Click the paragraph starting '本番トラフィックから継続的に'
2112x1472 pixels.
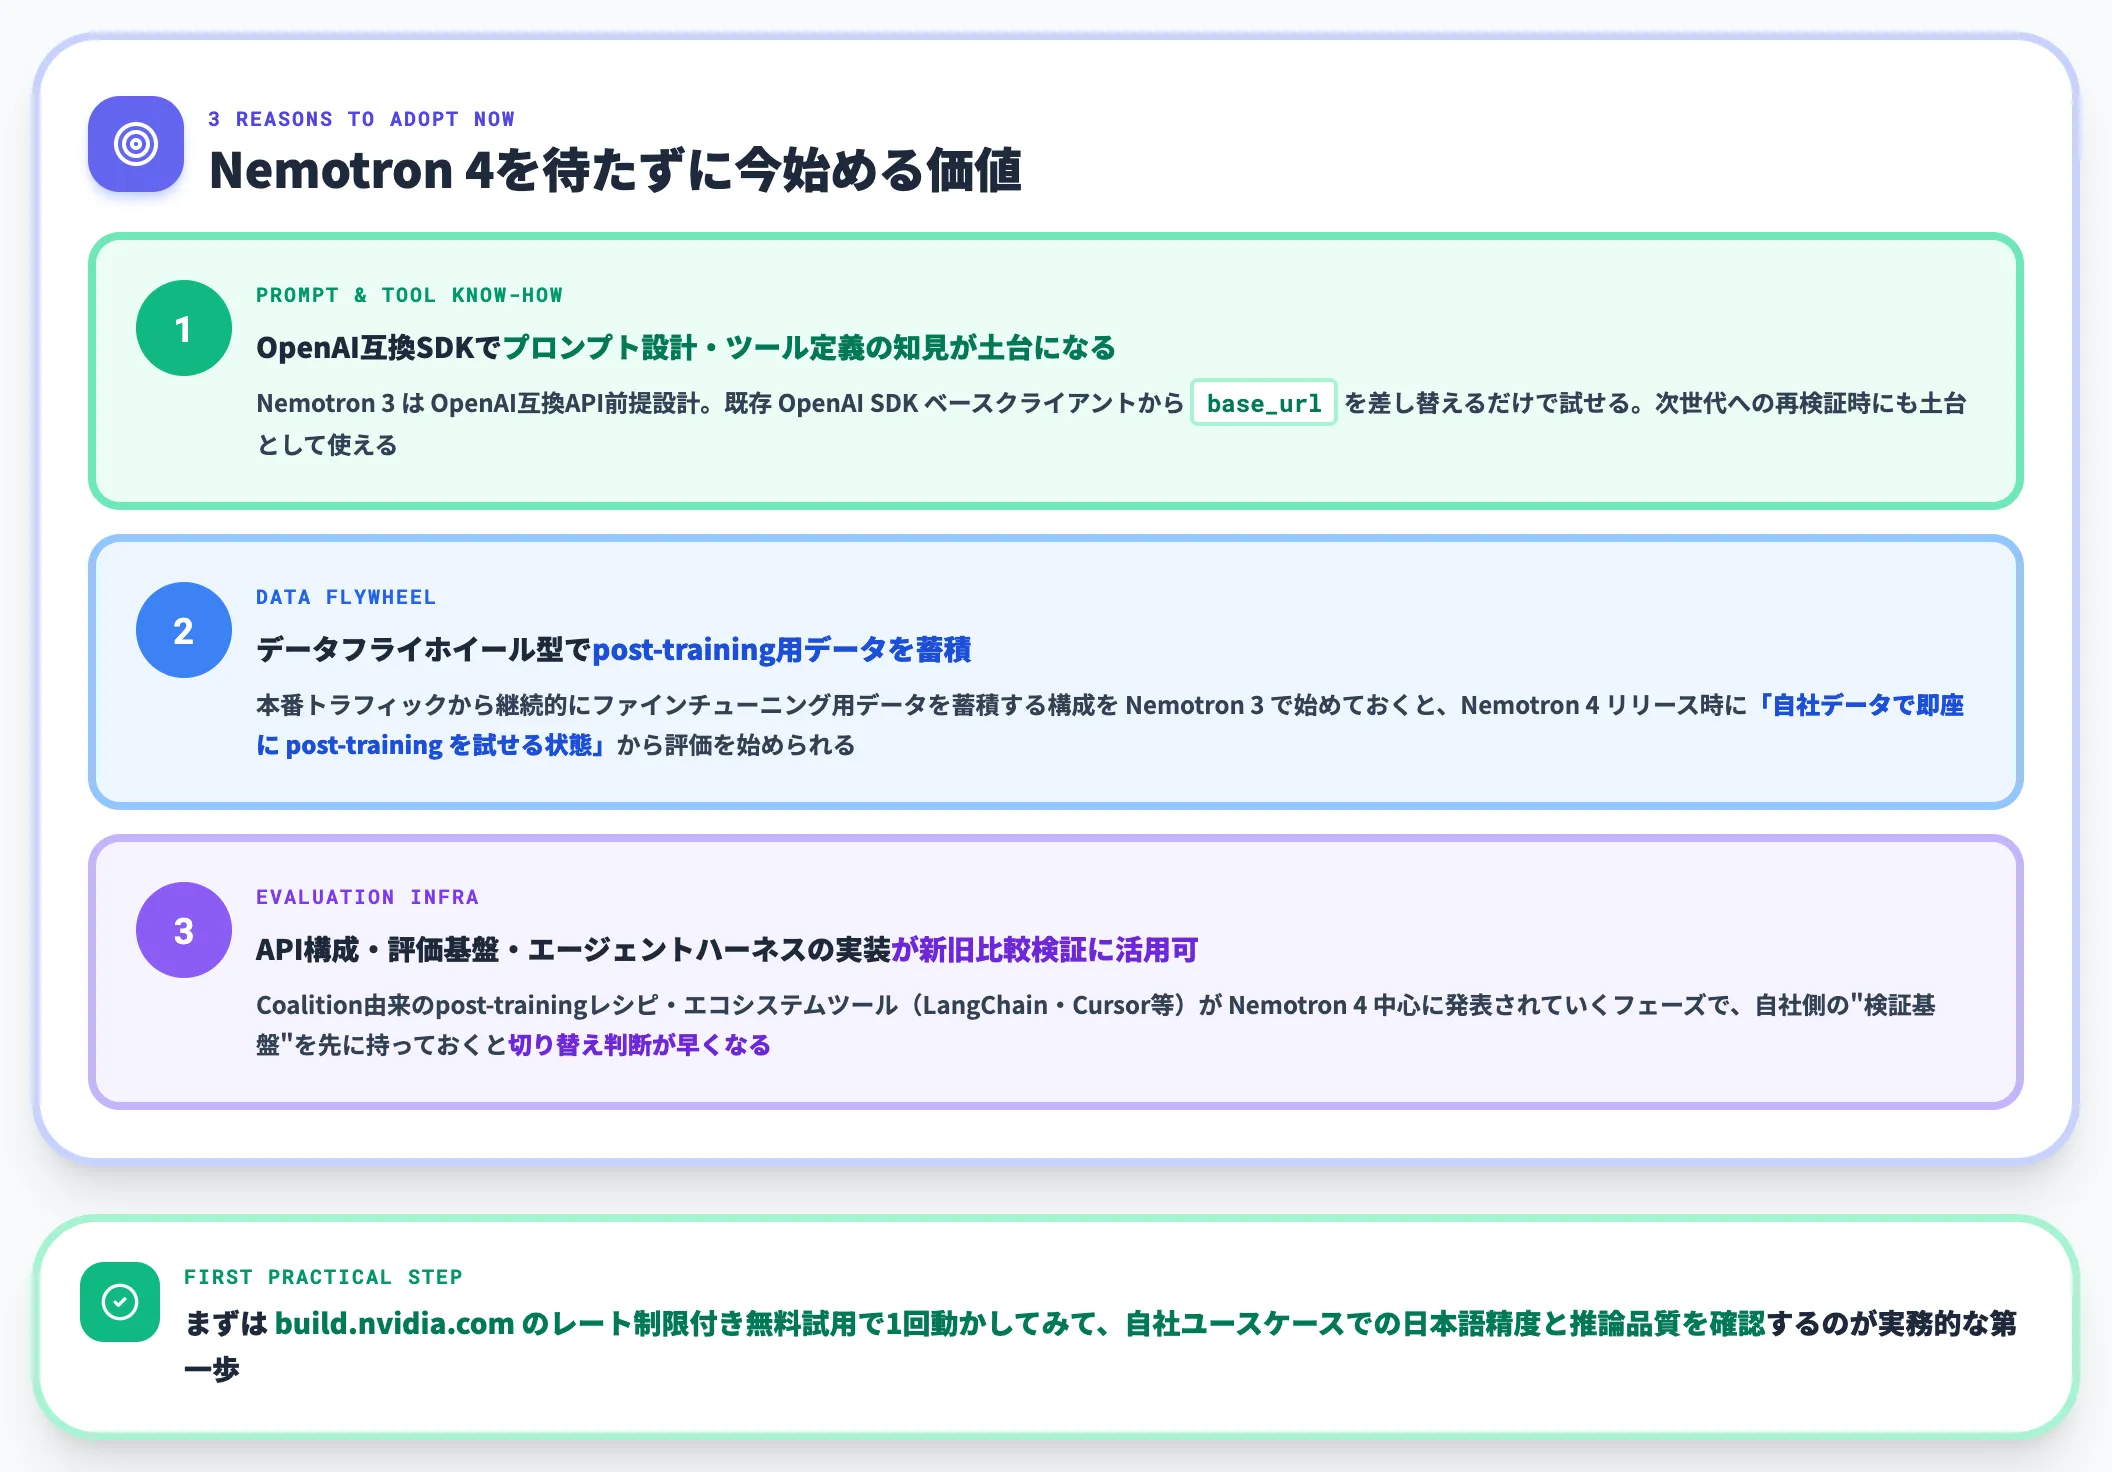1110,725
